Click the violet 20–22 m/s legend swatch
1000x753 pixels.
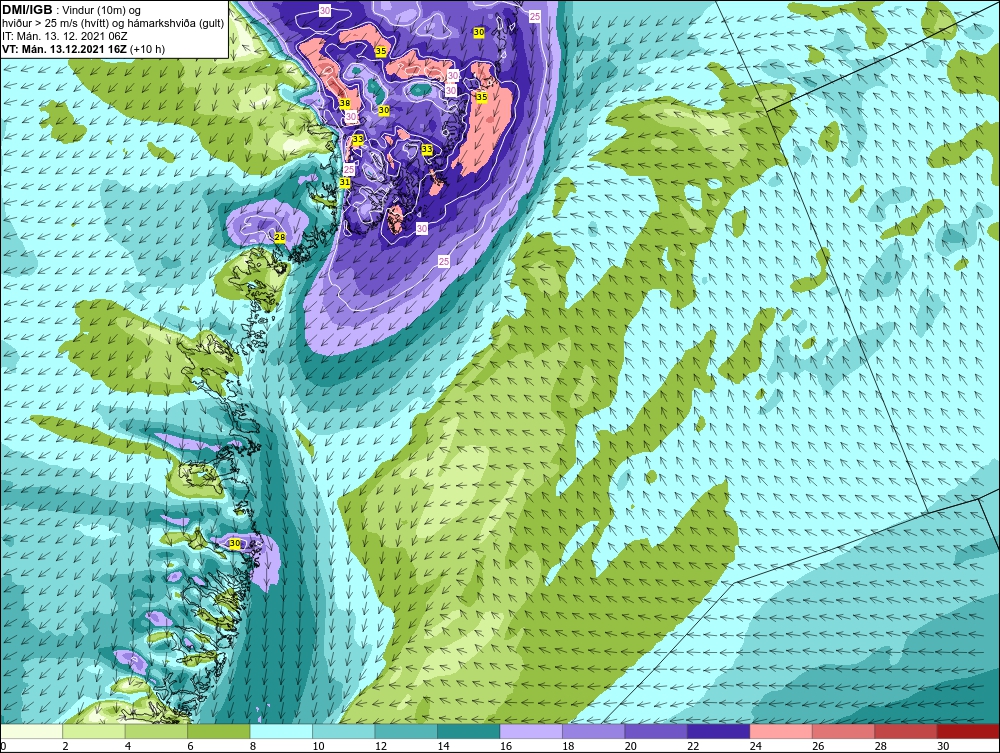[656, 731]
